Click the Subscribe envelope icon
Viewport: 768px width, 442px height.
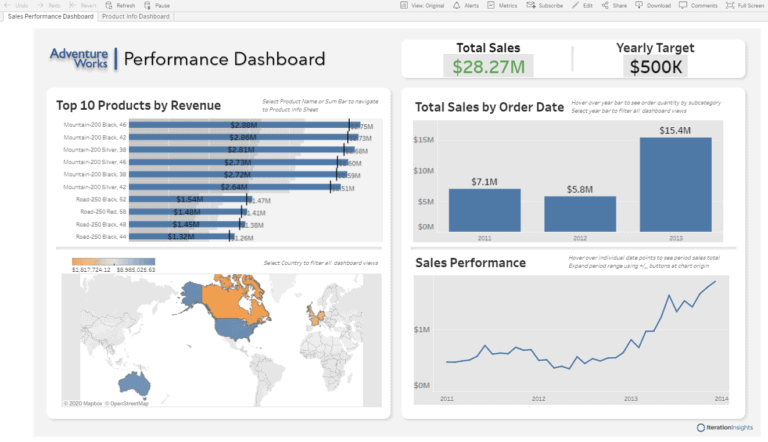coord(530,5)
